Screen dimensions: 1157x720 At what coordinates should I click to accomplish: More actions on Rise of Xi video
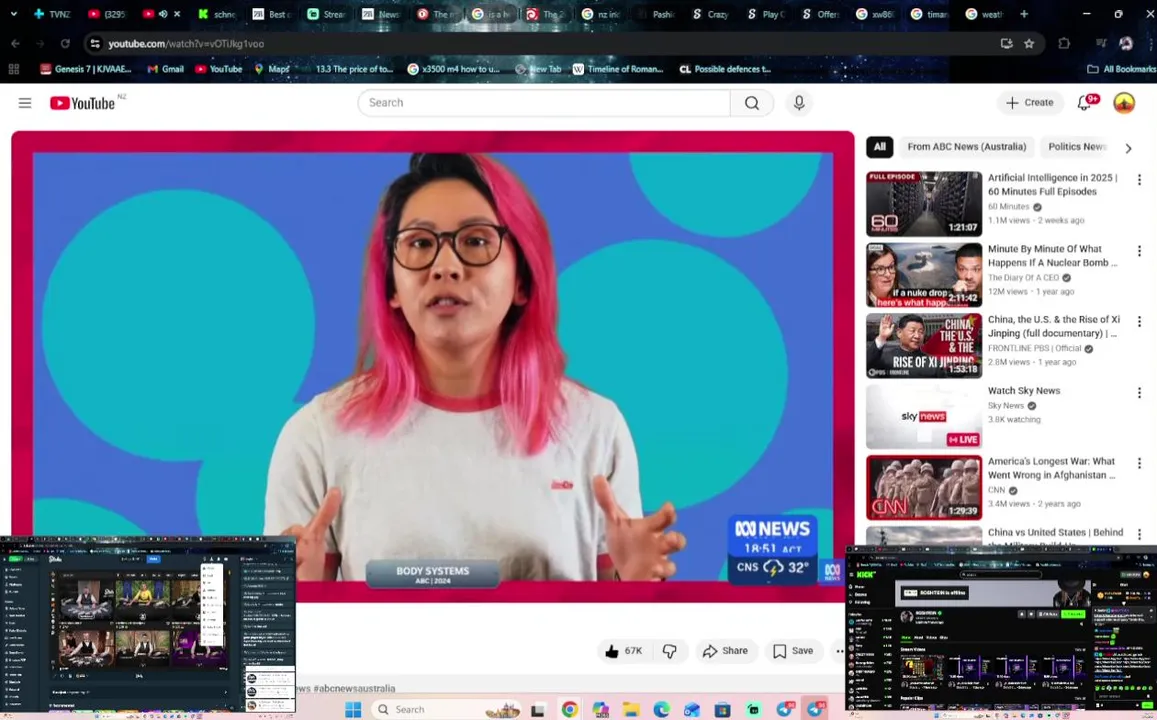pos(1139,322)
